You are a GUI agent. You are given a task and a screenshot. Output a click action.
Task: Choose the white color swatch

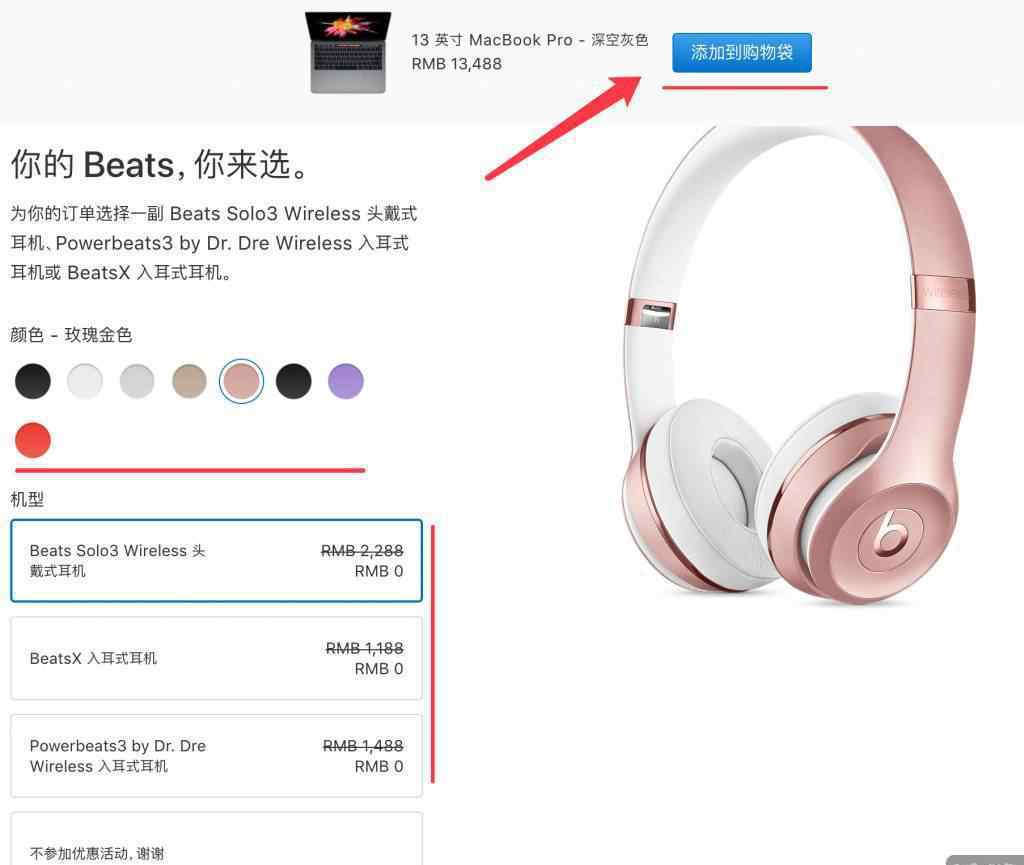(85, 381)
